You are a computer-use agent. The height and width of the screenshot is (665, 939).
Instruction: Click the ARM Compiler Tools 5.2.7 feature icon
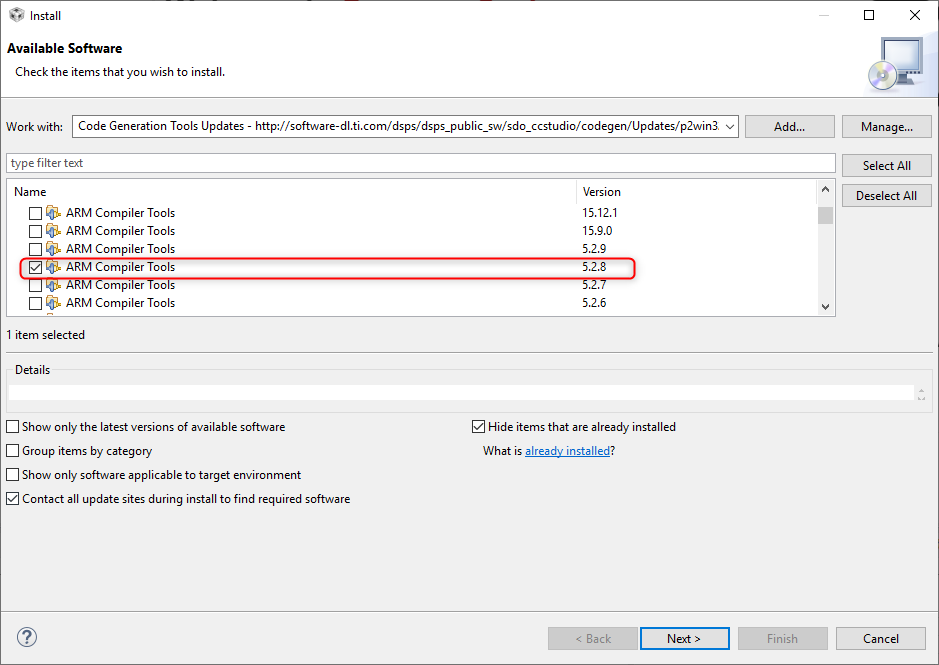click(53, 285)
